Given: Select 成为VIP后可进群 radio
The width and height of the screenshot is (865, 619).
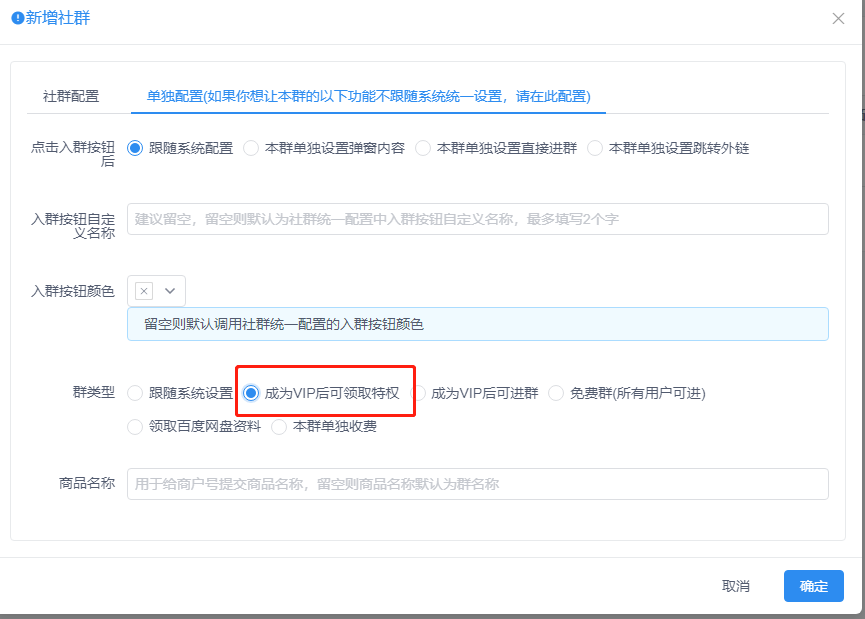Looking at the screenshot, I should (x=419, y=393).
